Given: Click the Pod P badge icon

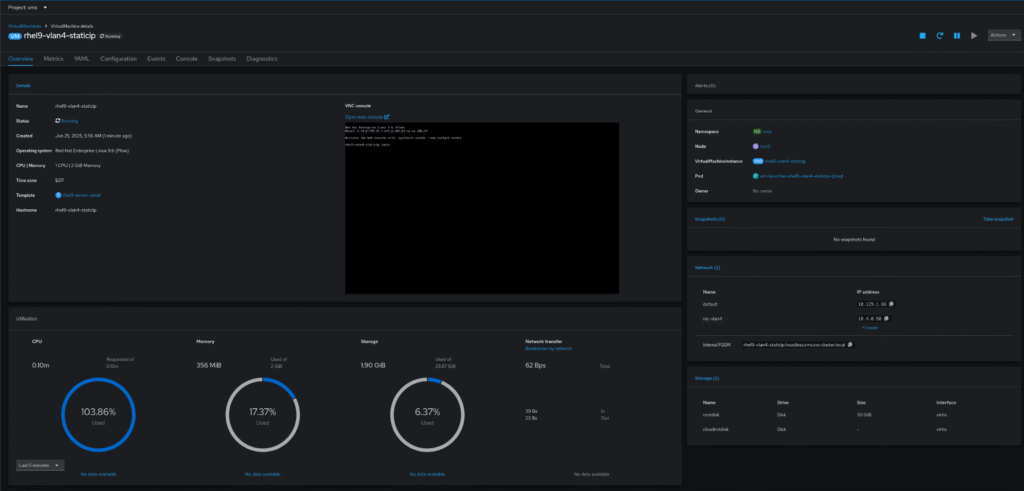Looking at the screenshot, I should pos(756,176).
